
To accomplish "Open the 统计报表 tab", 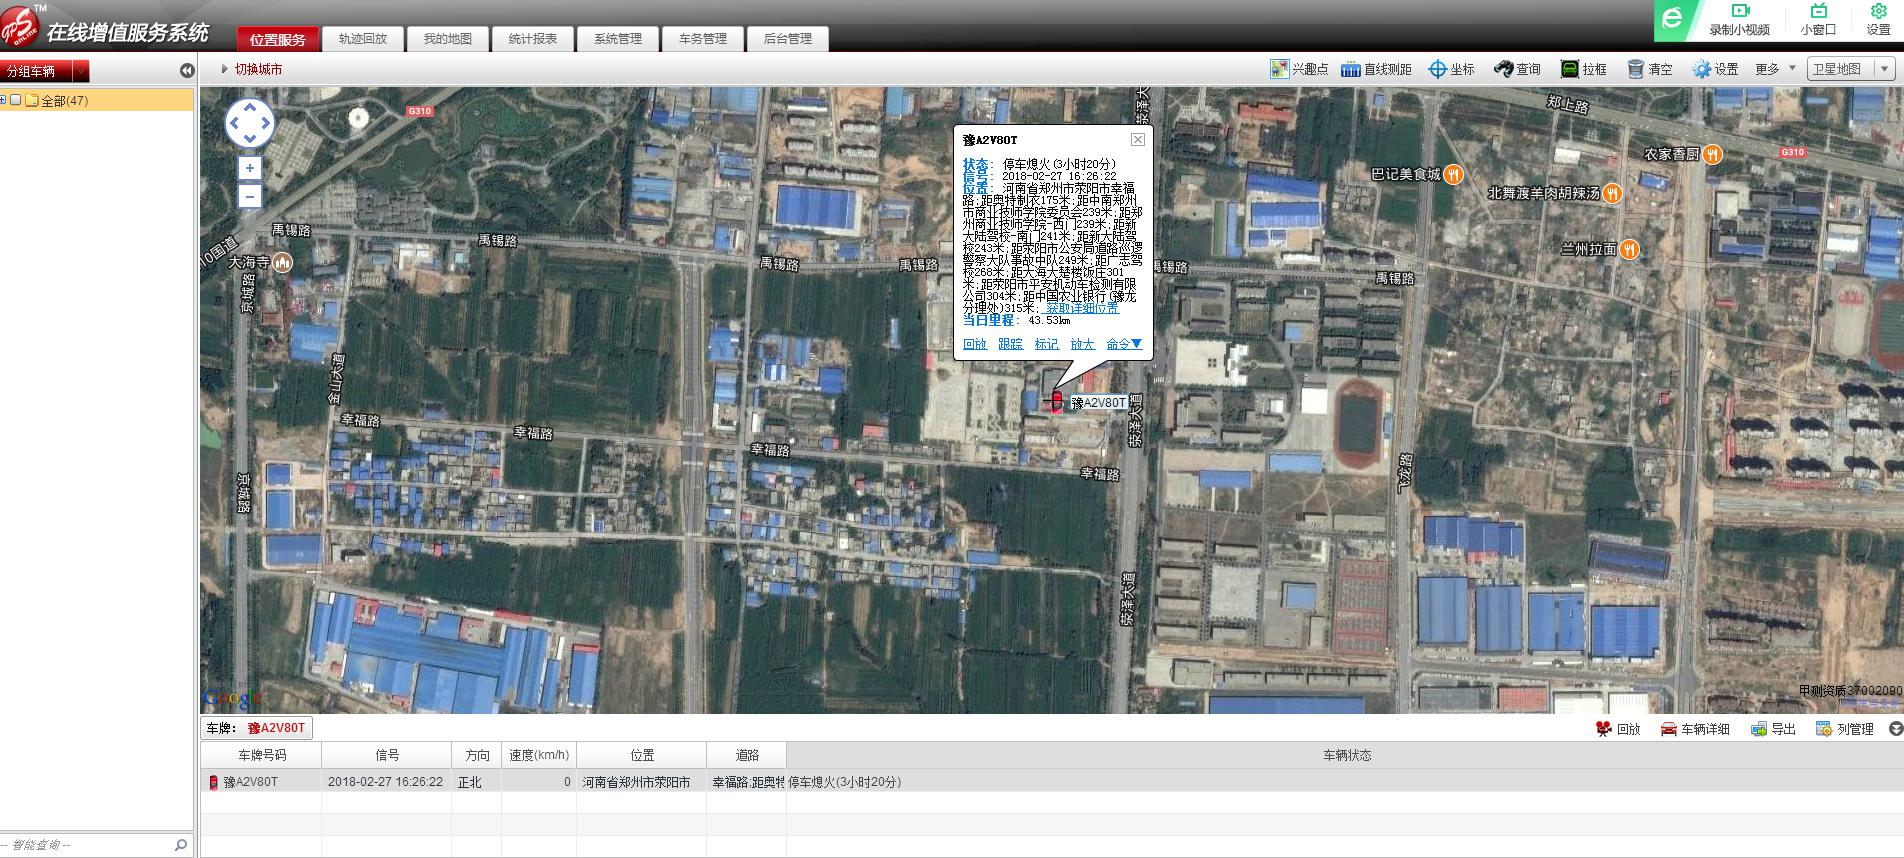I will coord(532,39).
